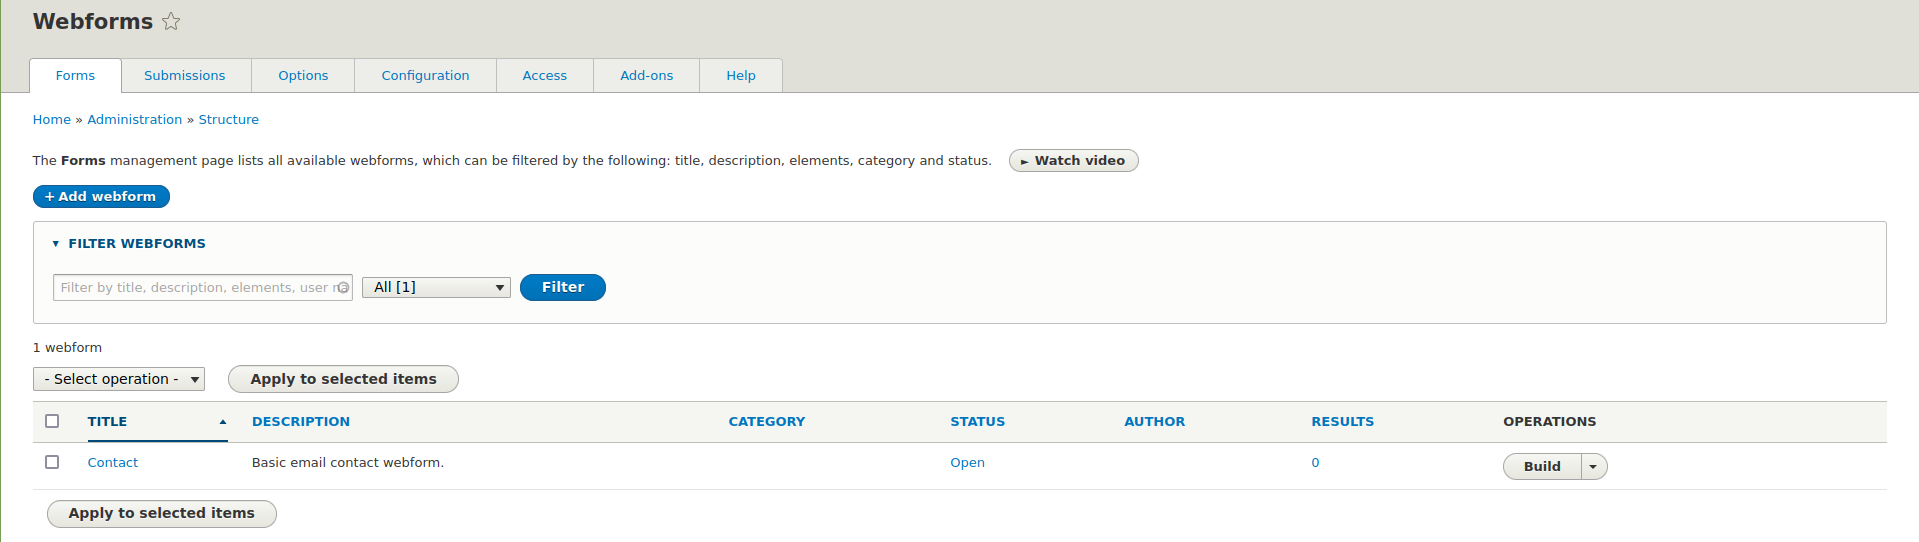The image size is (1919, 542).
Task: Focus the filter by title text field
Action: point(195,288)
